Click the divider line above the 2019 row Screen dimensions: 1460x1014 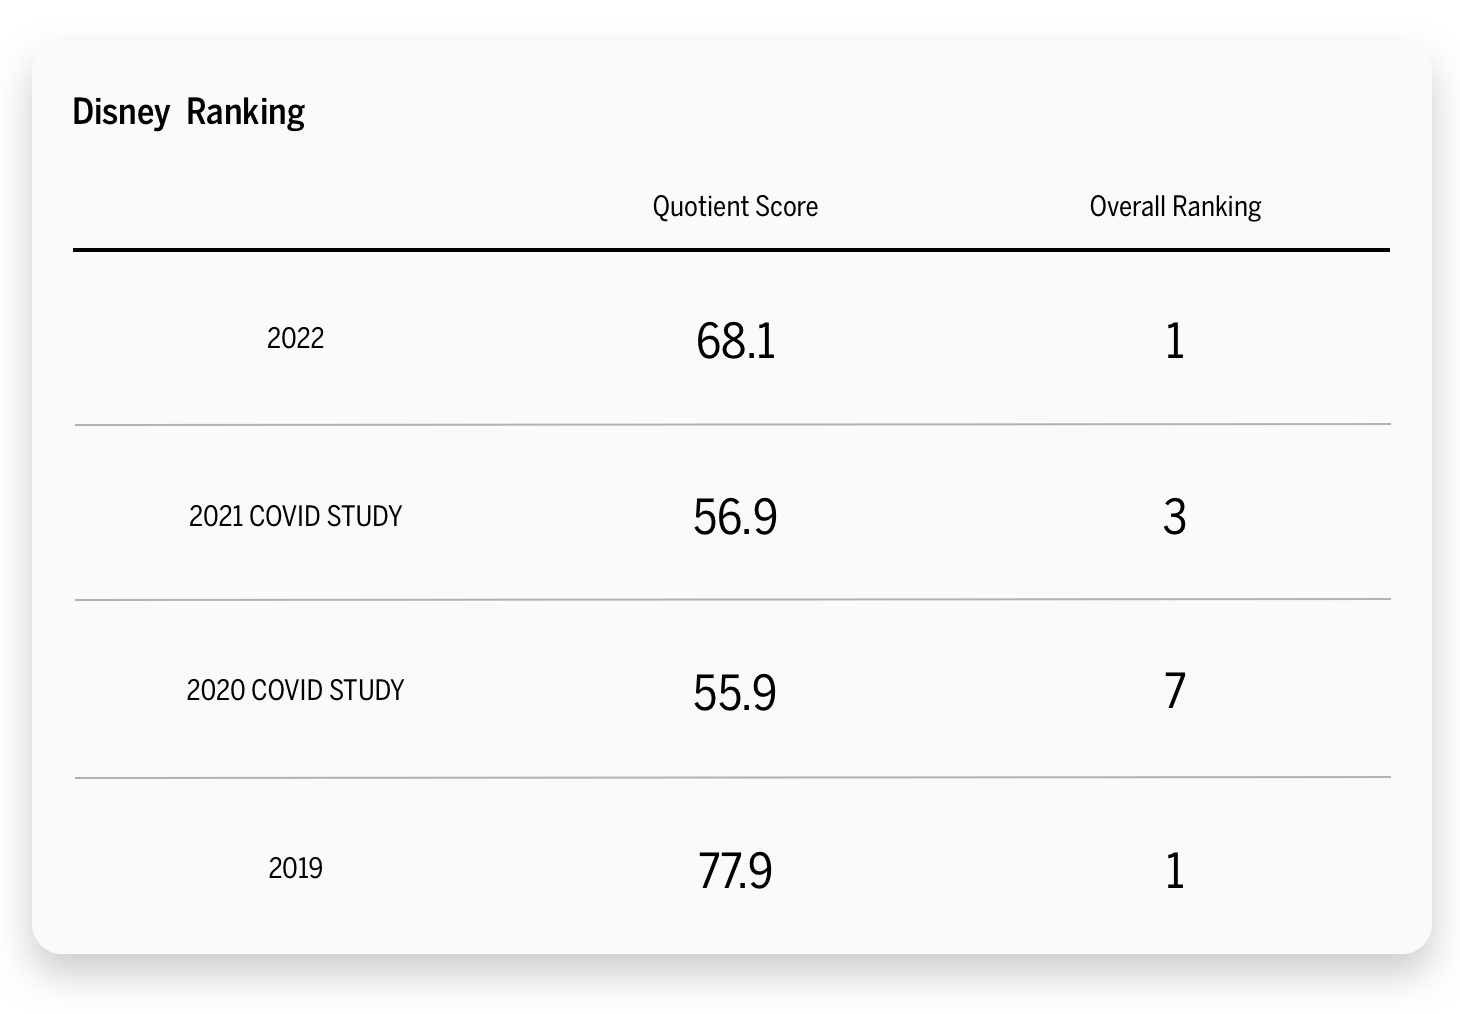731,777
